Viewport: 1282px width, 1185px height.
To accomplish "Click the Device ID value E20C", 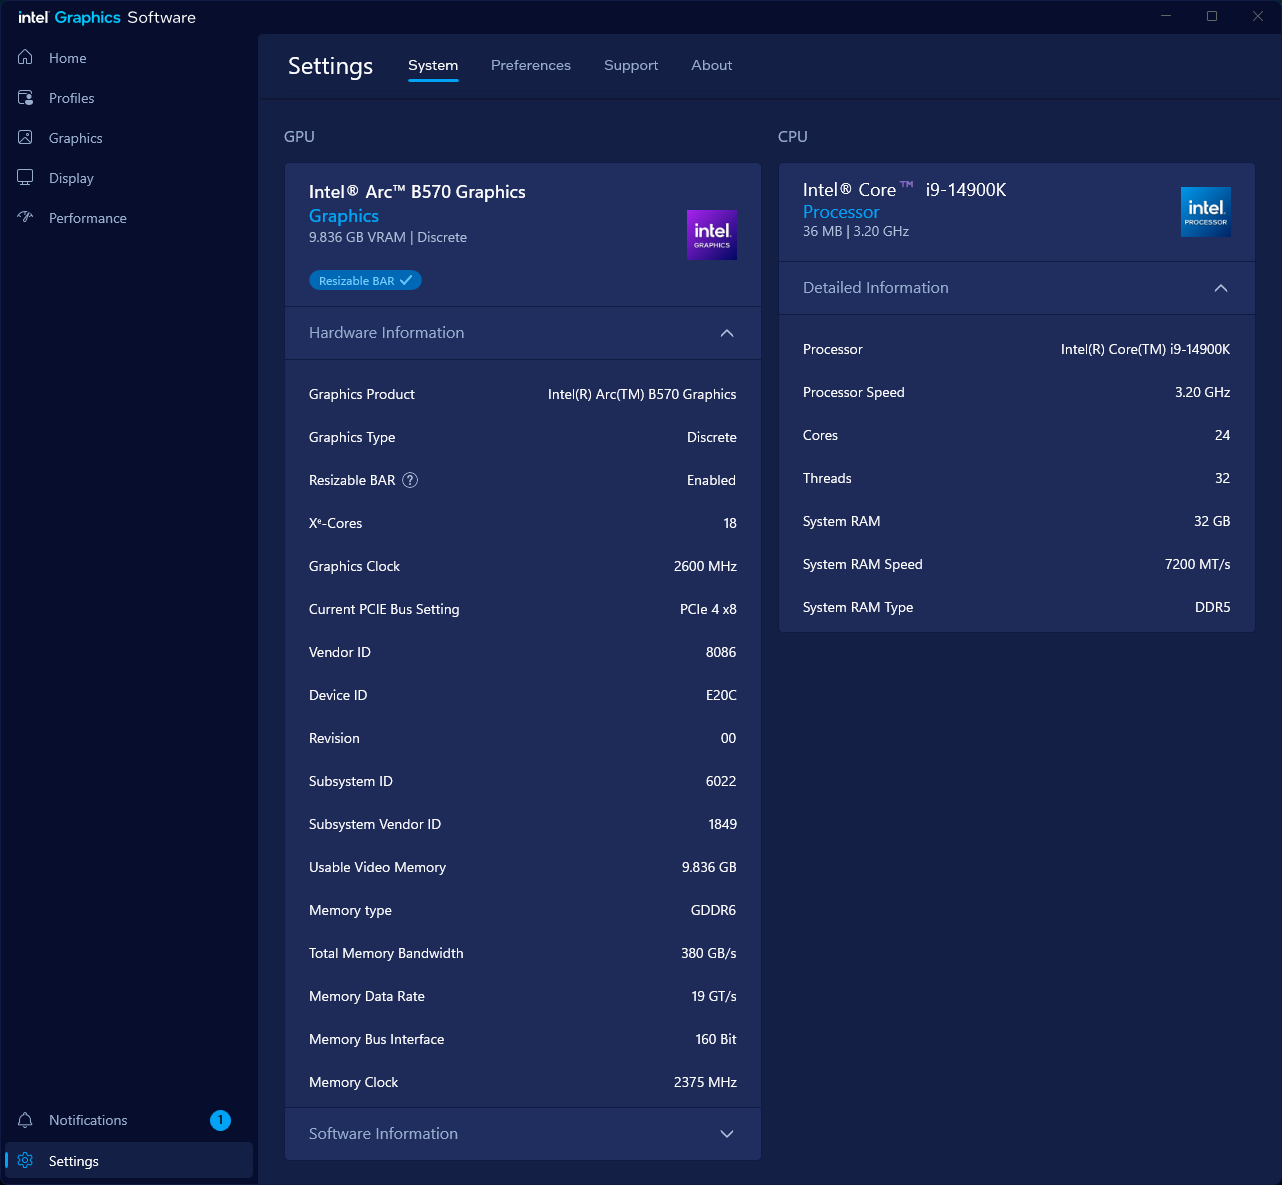I will [x=721, y=695].
